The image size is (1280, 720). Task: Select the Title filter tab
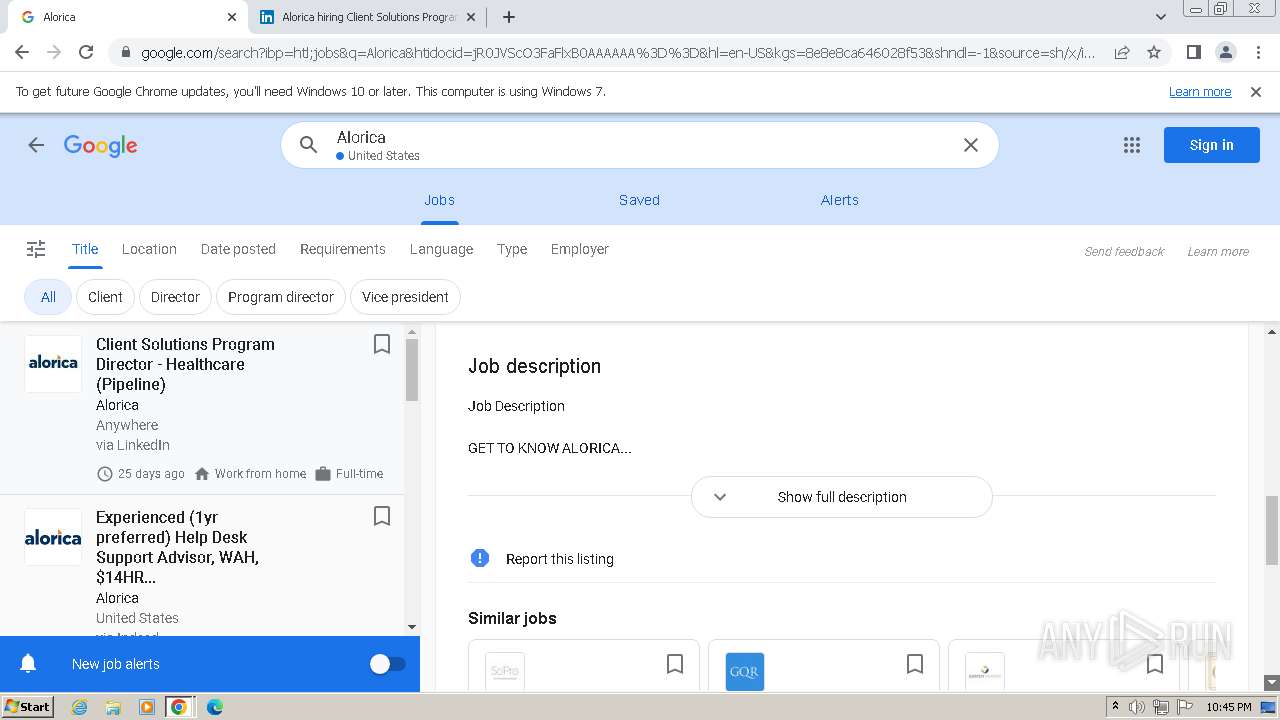(85, 249)
